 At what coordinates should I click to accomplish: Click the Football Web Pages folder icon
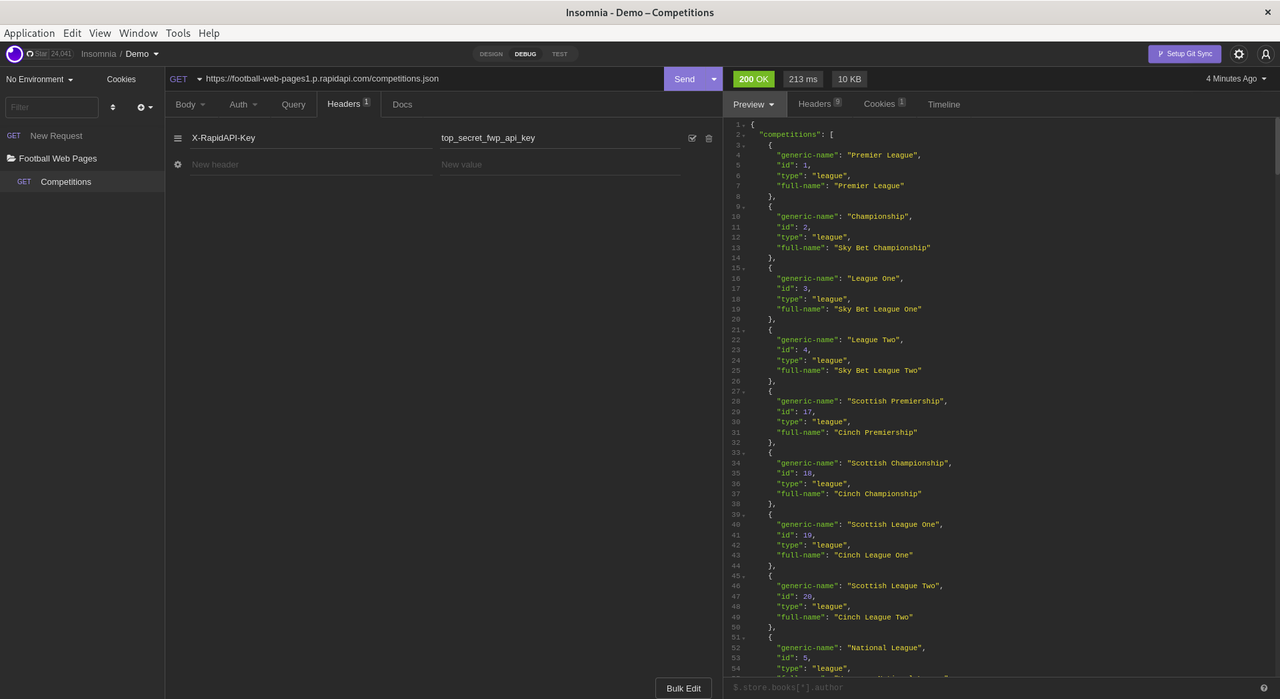(x=11, y=158)
